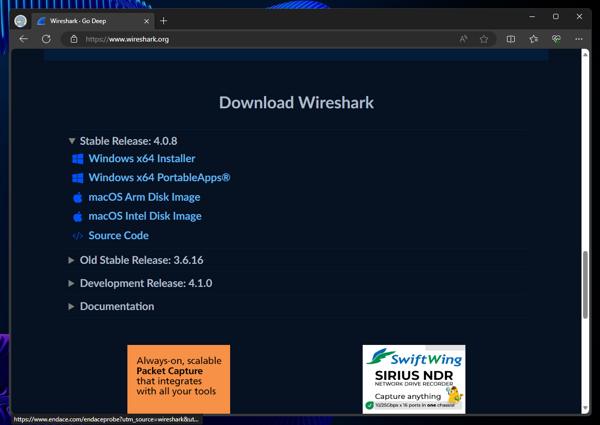The height and width of the screenshot is (425, 600).
Task: Open a new tab with plus button
Action: [x=163, y=21]
